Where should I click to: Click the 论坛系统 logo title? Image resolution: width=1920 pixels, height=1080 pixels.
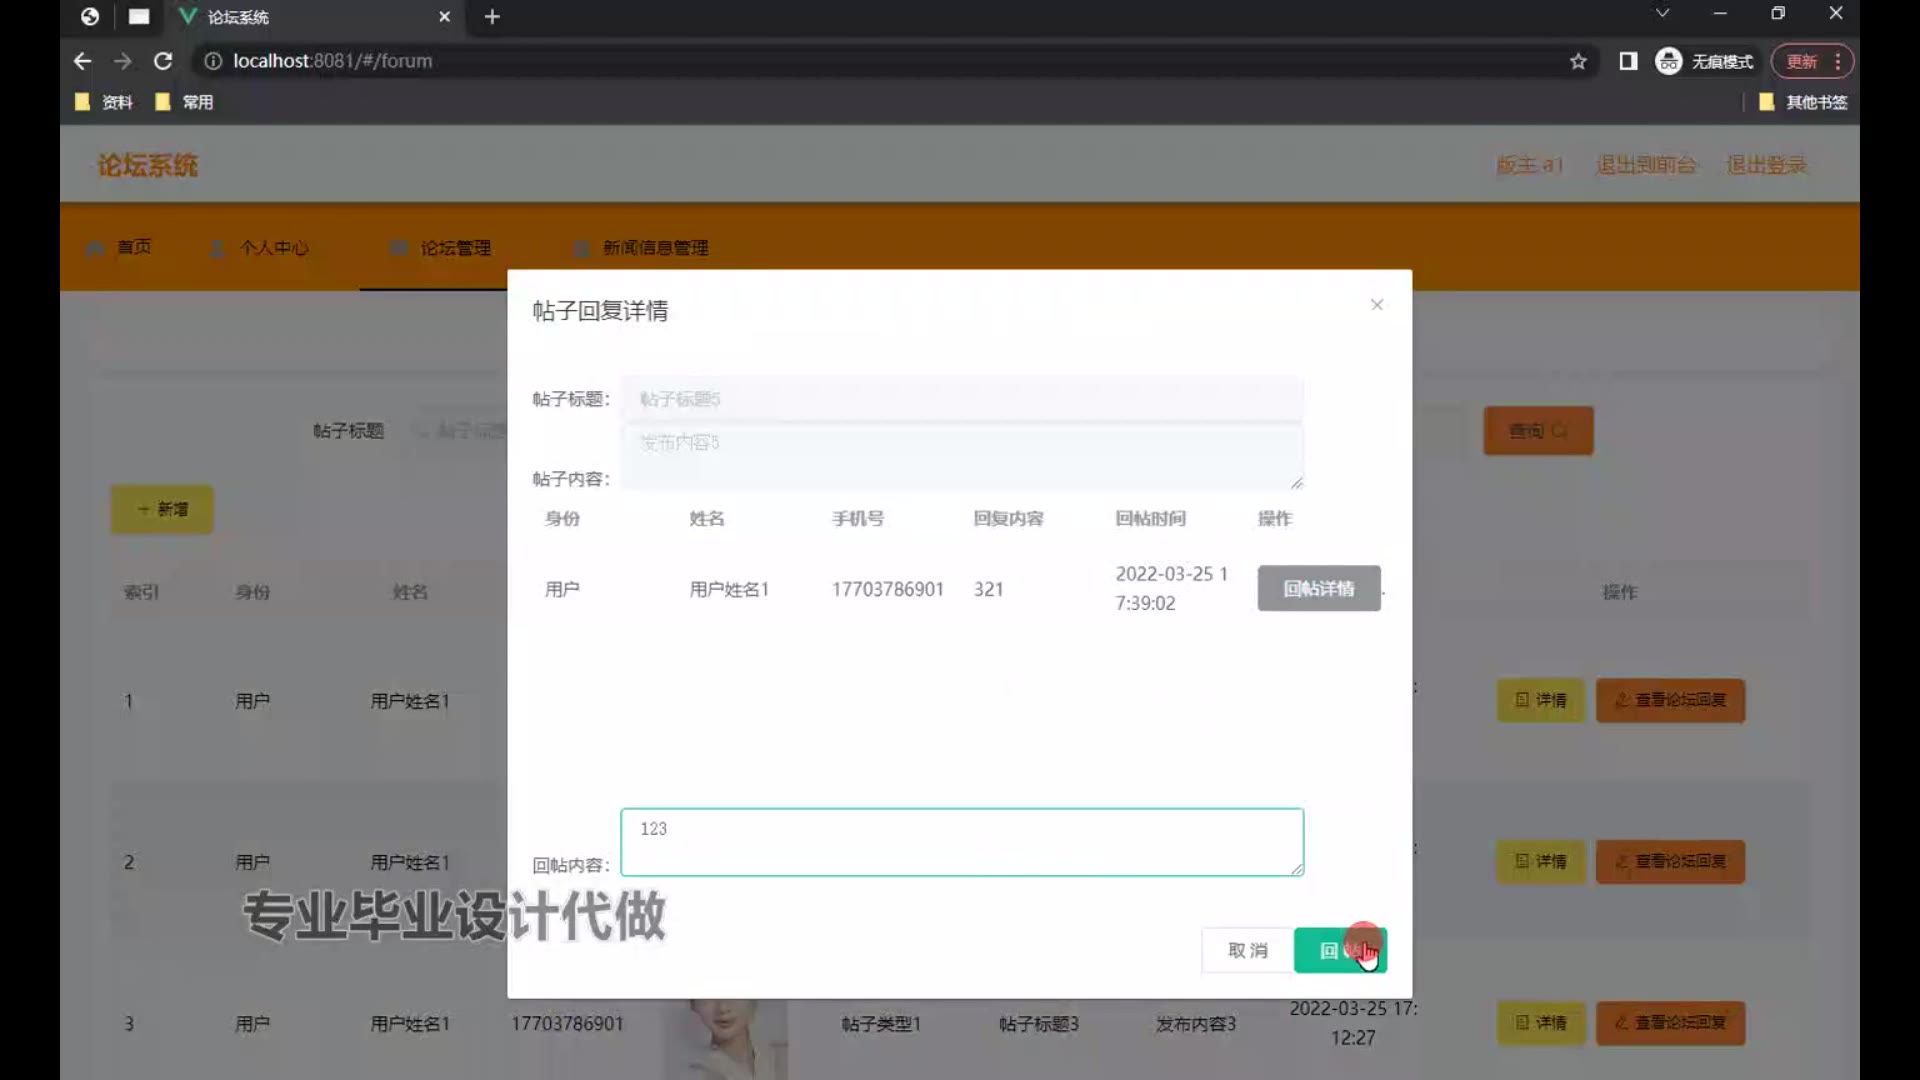tap(147, 165)
